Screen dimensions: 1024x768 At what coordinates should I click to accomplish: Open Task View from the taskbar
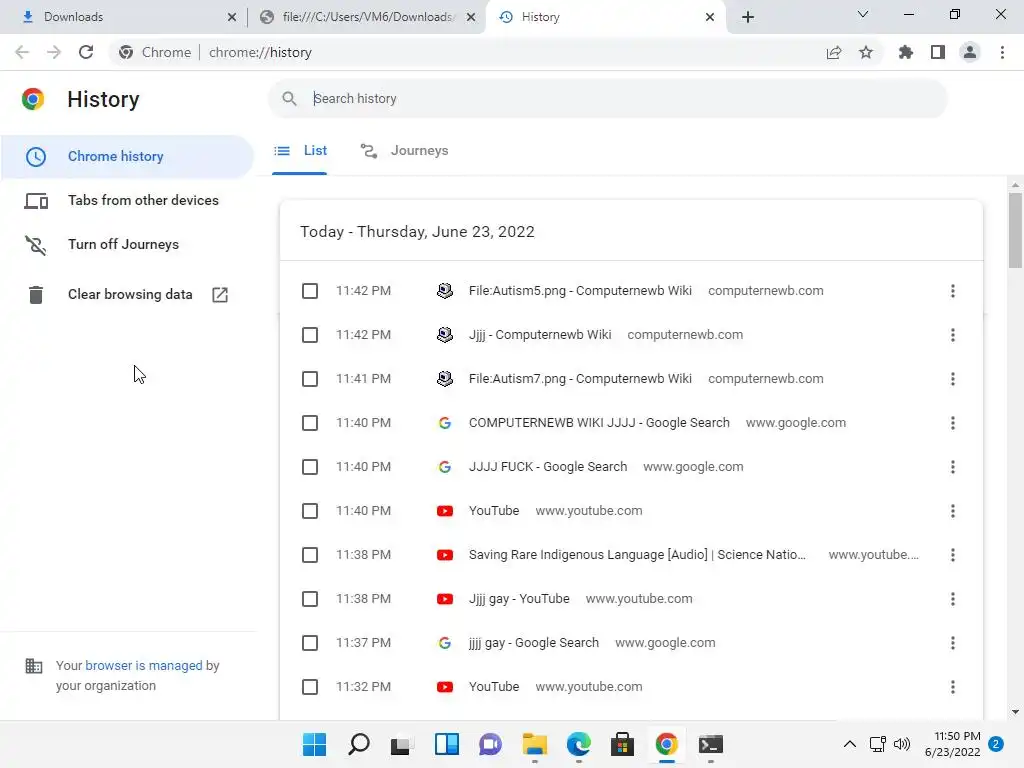click(x=402, y=744)
